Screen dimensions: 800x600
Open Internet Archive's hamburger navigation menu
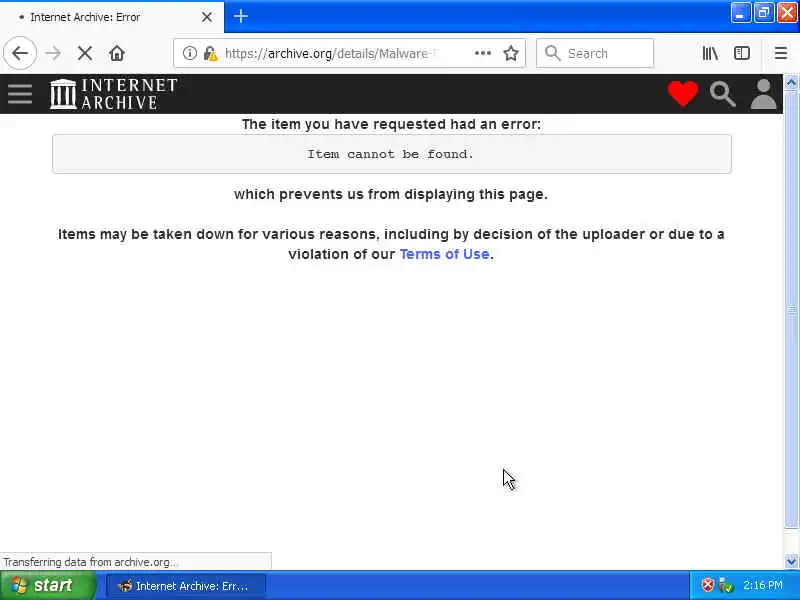[20, 94]
